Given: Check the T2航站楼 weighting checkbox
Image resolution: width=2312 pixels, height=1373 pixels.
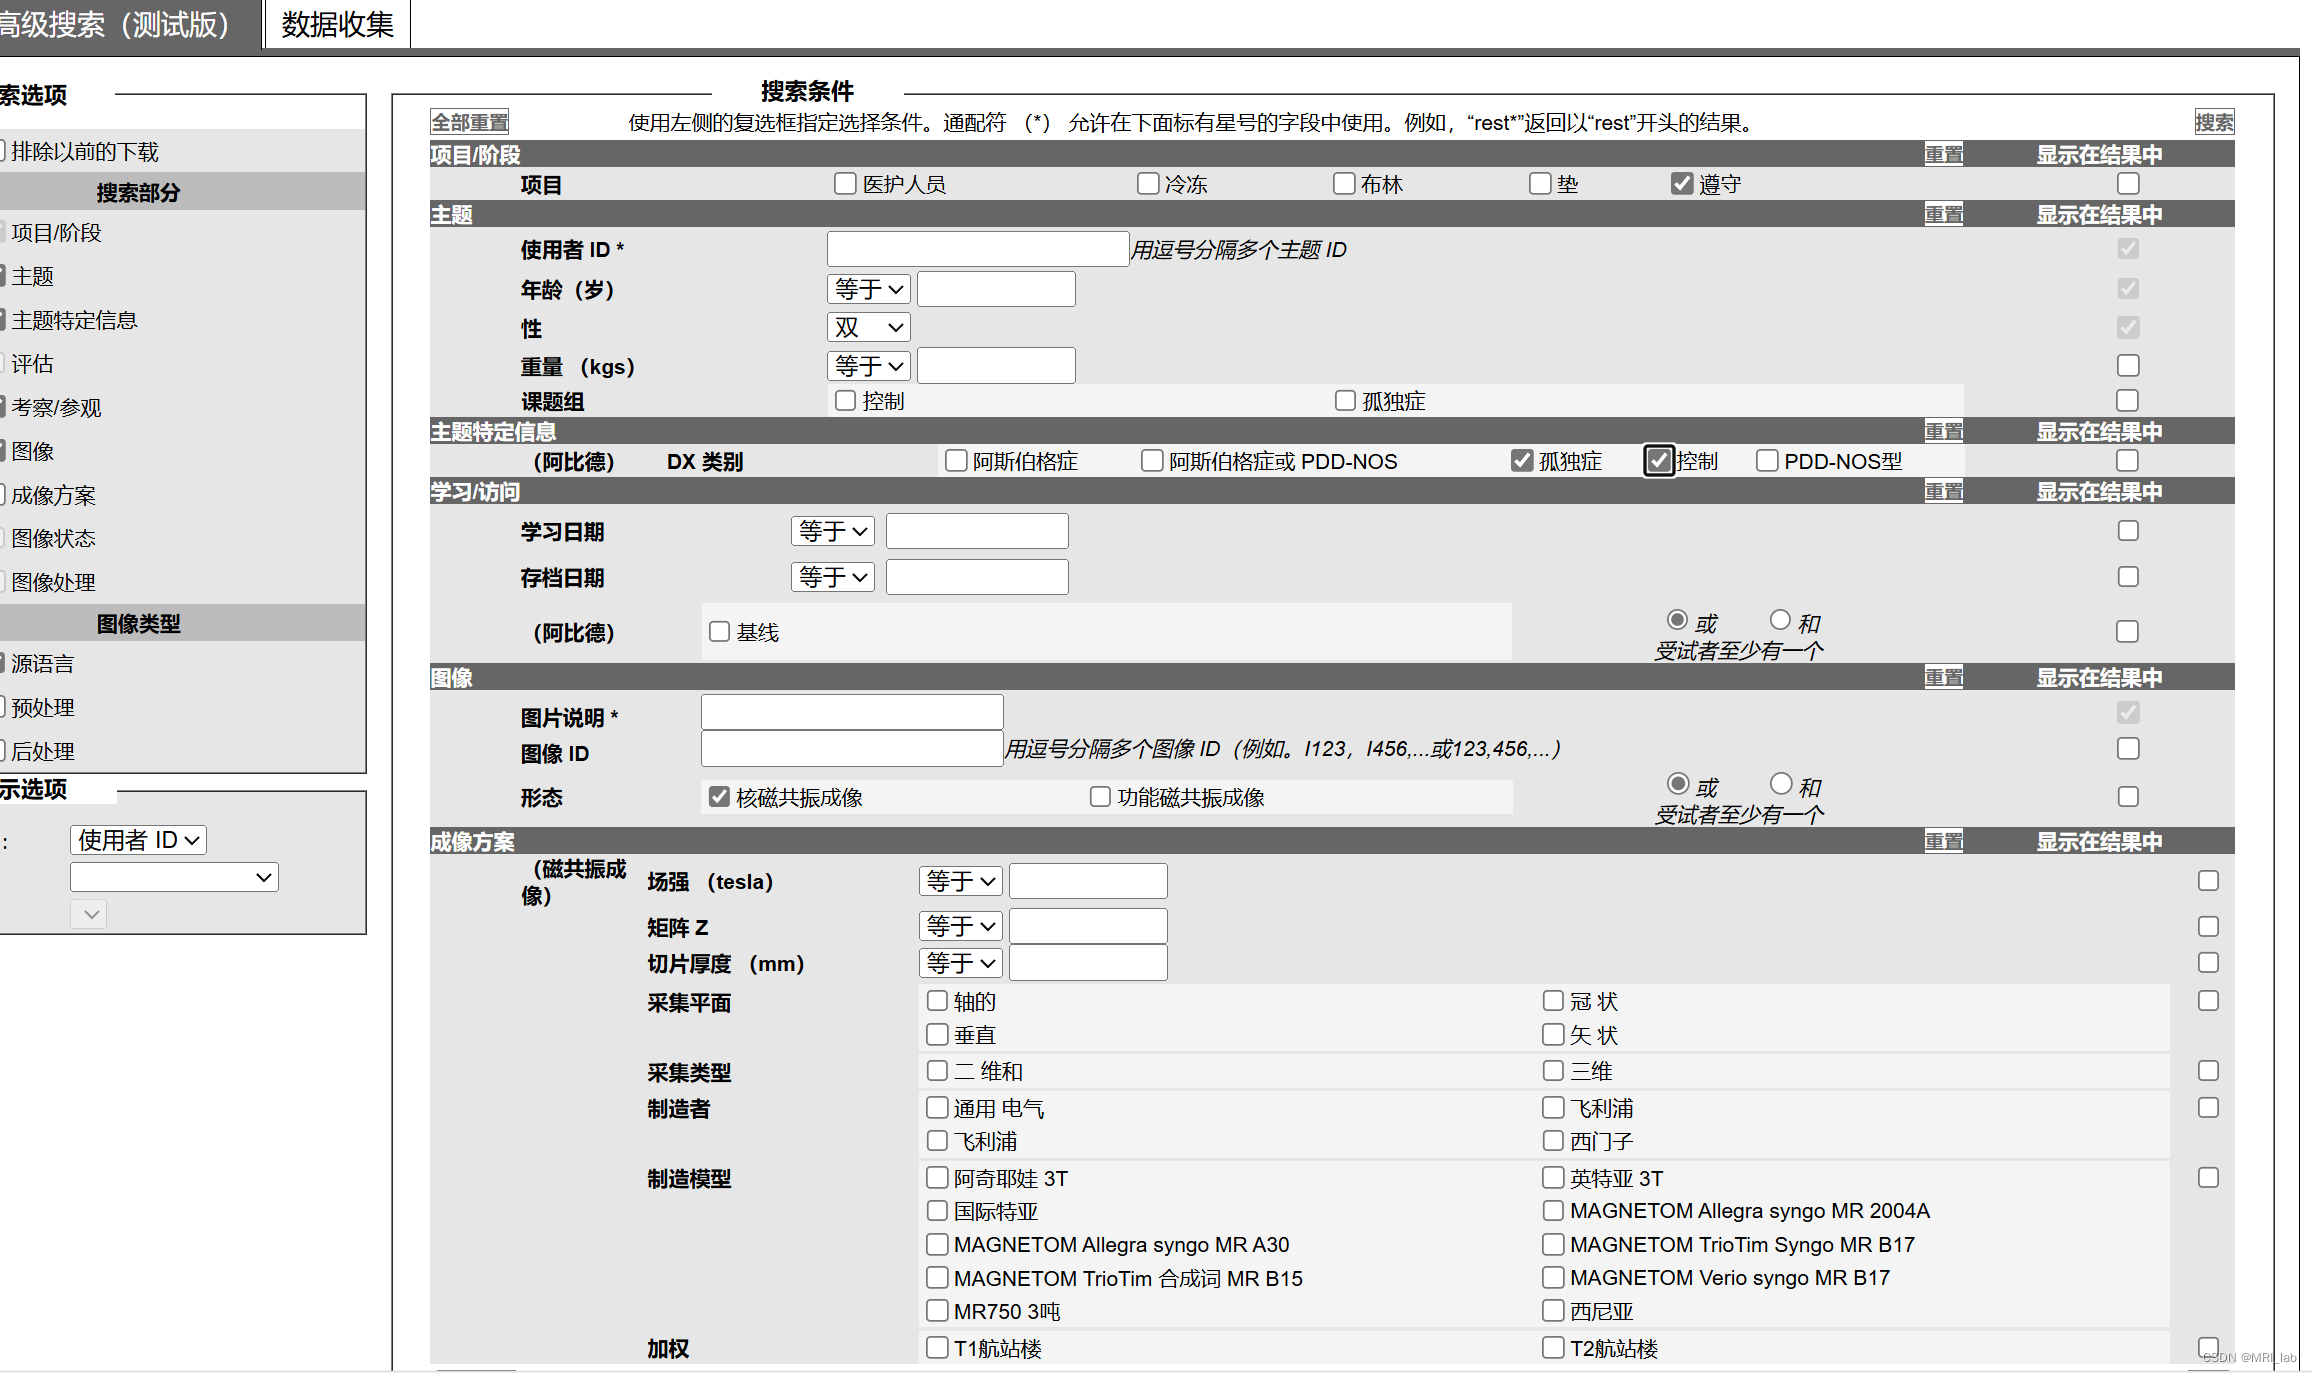Looking at the screenshot, I should (x=1553, y=1347).
